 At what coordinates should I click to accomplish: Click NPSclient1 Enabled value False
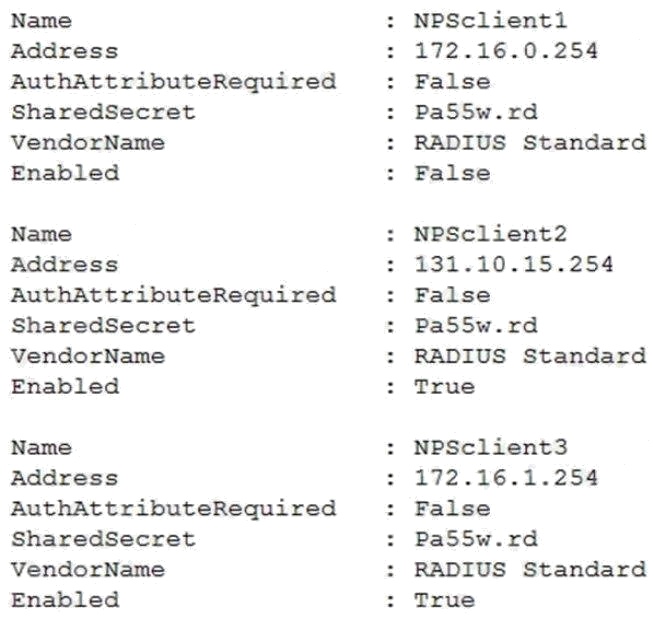453,174
